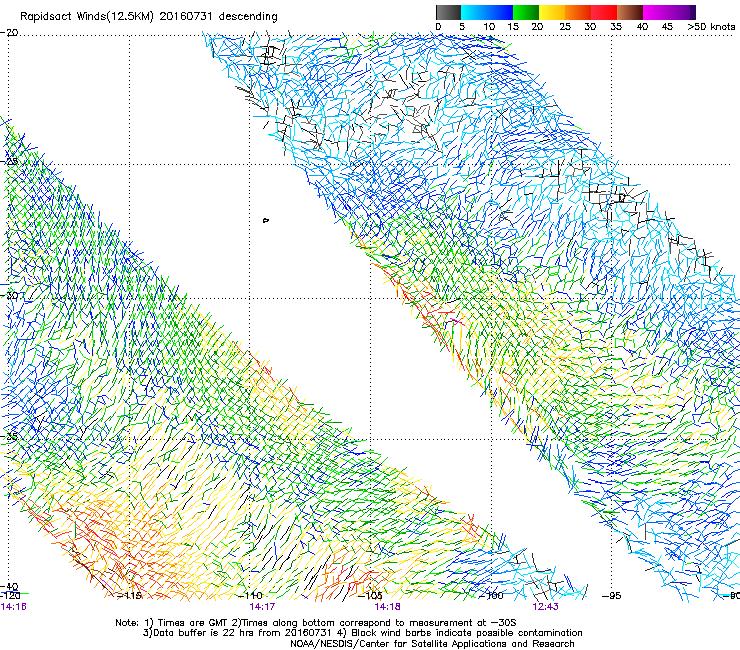The height and width of the screenshot is (650, 740).
Task: Click the purple time label '14:17'
Action: [x=262, y=607]
